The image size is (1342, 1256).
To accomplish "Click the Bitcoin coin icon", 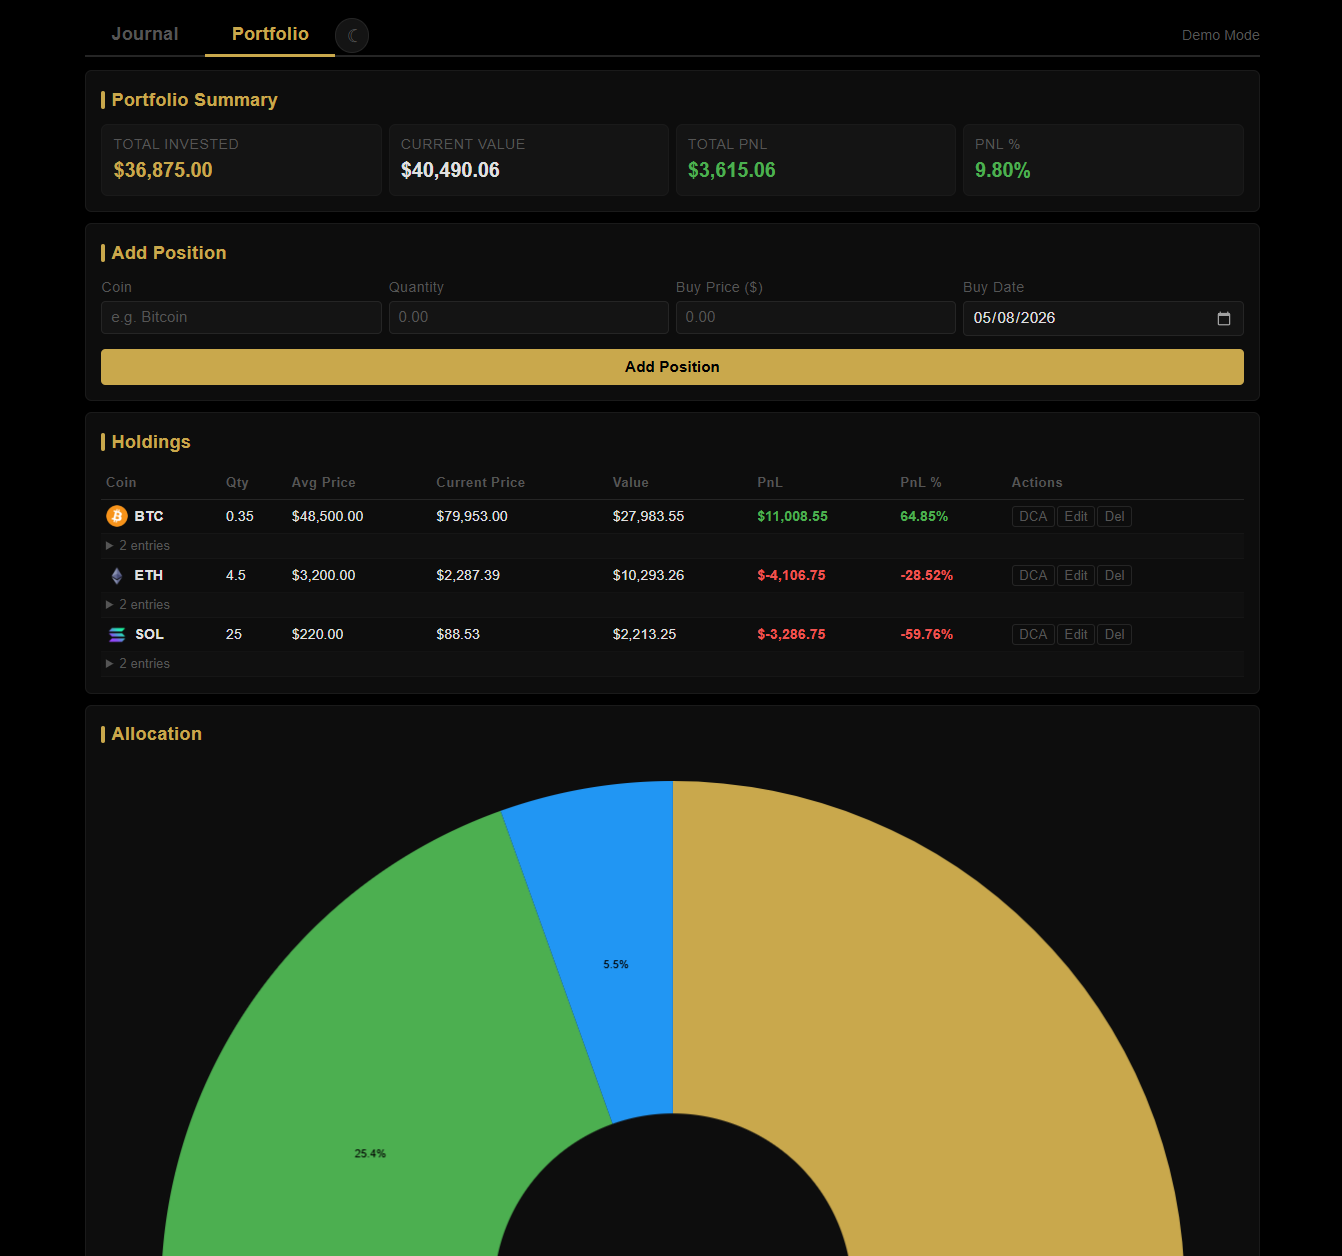I will click(x=117, y=516).
